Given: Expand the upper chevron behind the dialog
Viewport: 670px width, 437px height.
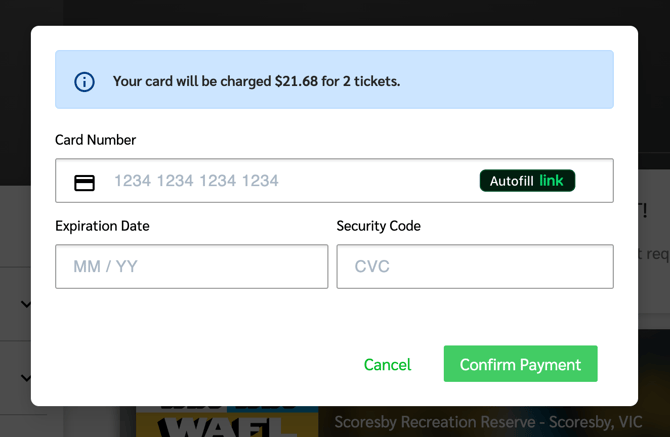Looking at the screenshot, I should (x=26, y=304).
